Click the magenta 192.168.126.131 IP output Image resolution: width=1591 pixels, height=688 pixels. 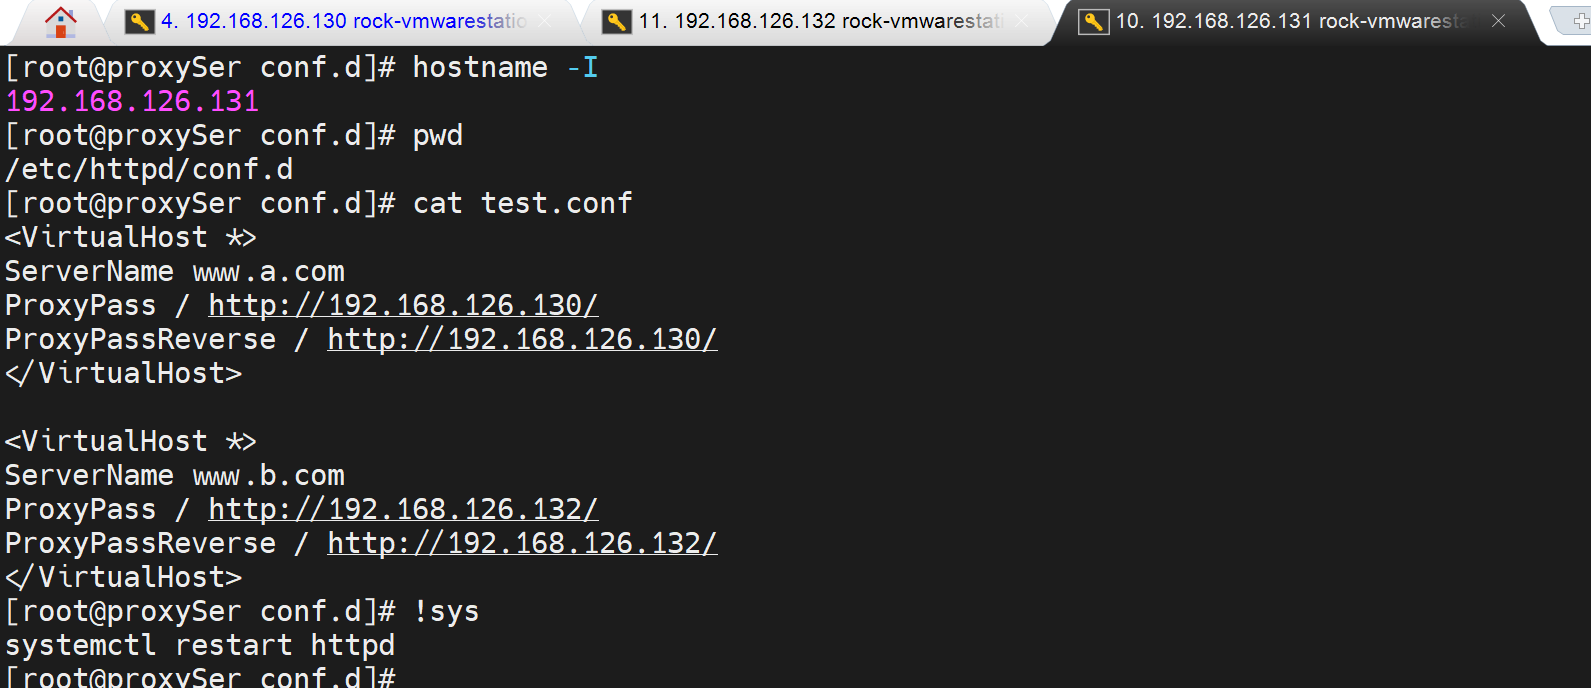132,101
